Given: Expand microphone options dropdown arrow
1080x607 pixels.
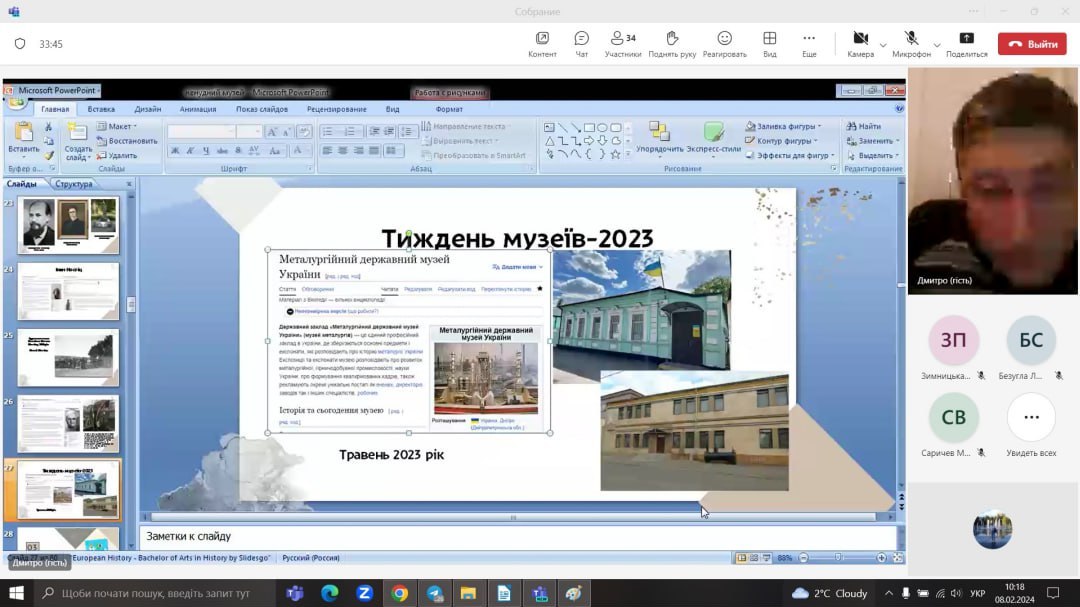Looking at the screenshot, I should (x=937, y=45).
